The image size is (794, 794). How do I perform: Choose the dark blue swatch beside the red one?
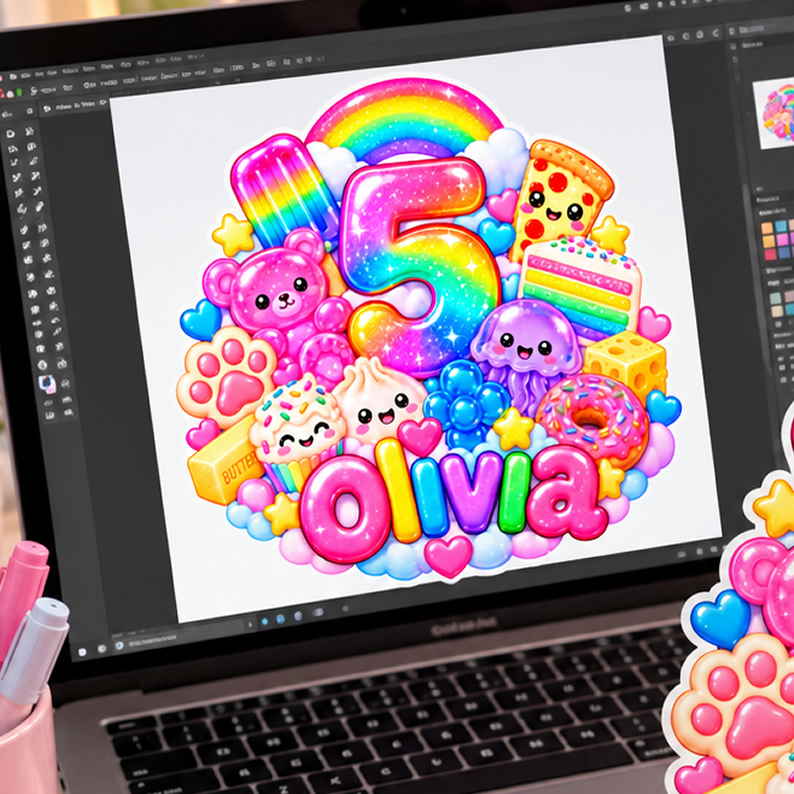pyautogui.click(x=784, y=252)
